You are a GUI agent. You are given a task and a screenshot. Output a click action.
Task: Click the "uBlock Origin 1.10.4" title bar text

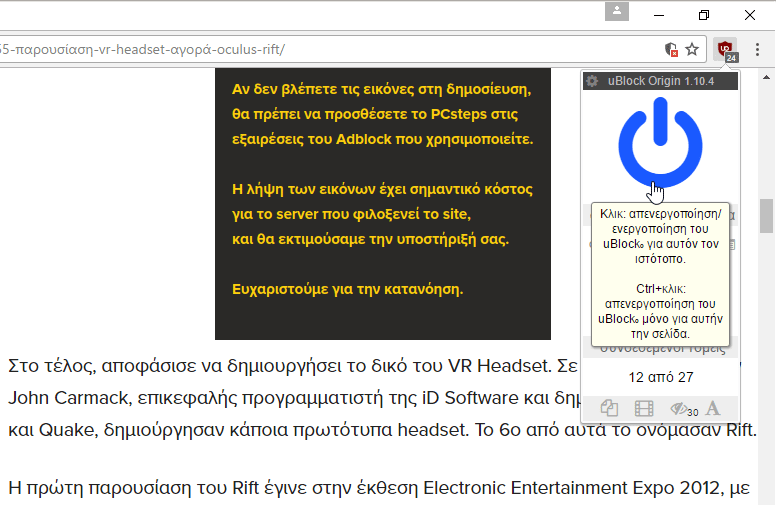(x=661, y=81)
